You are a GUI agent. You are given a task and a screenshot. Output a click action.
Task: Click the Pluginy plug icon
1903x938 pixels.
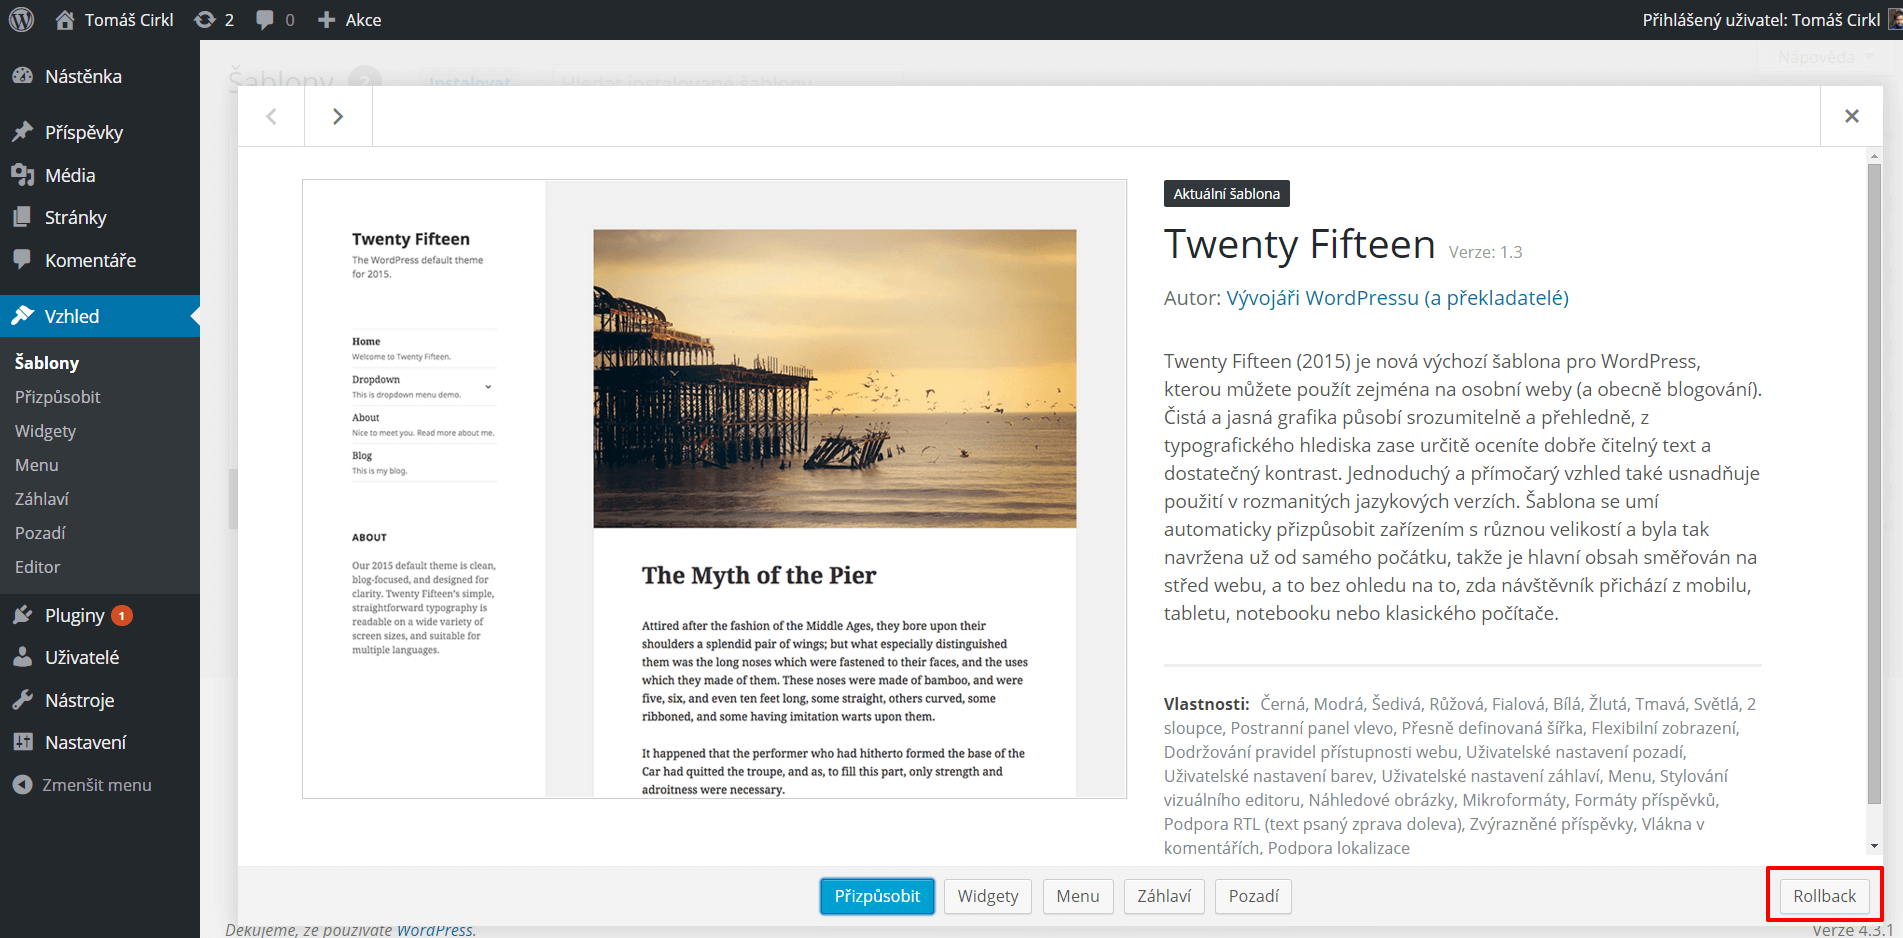[x=22, y=615]
